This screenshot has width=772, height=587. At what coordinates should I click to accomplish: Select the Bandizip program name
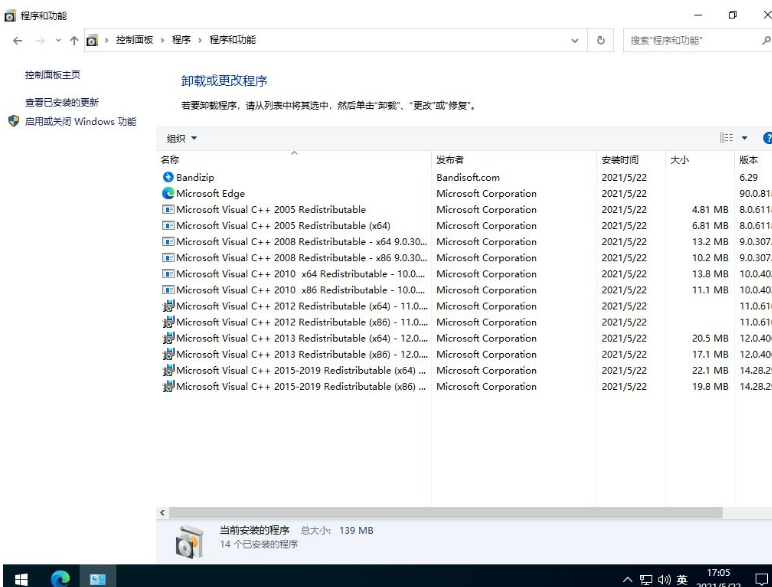click(x=195, y=177)
